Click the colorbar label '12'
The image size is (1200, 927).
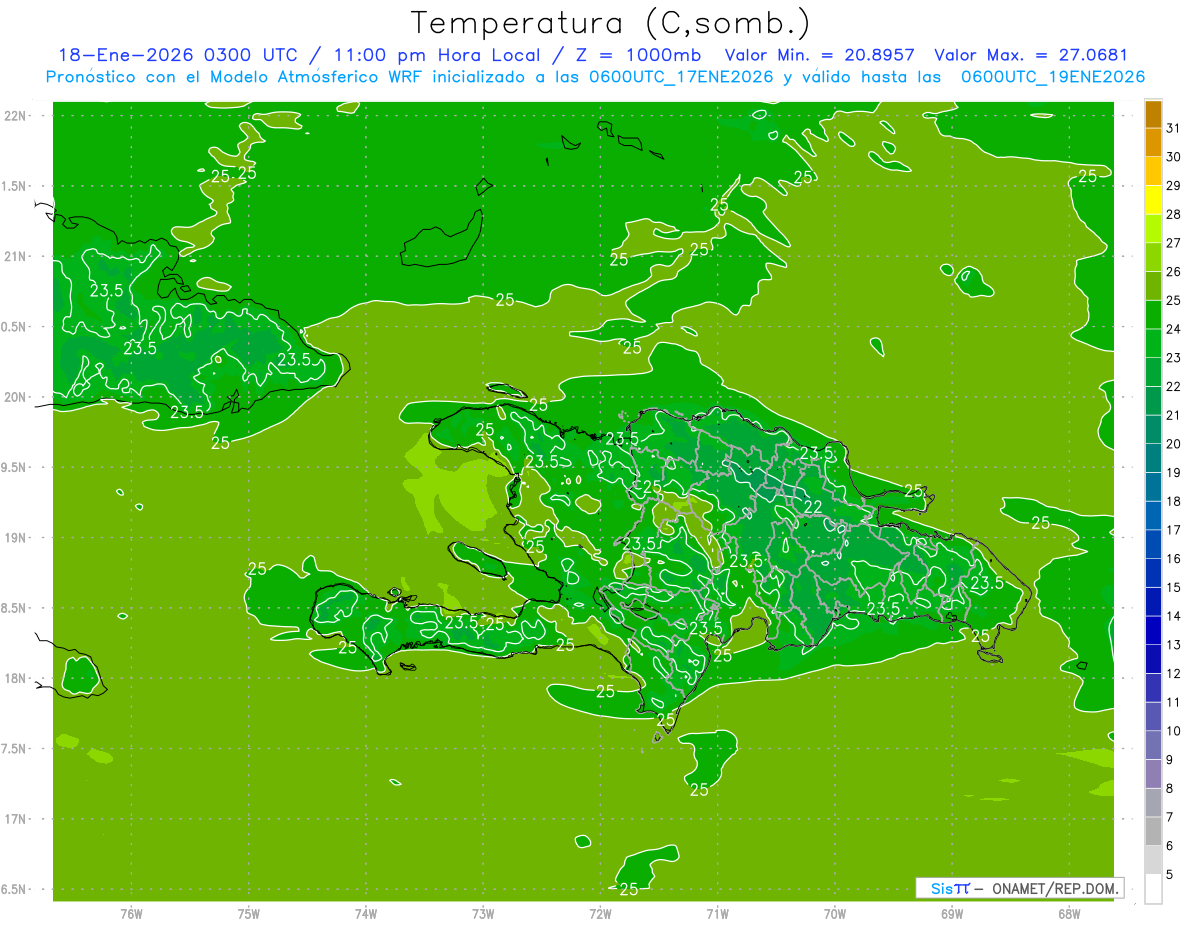tap(1173, 674)
